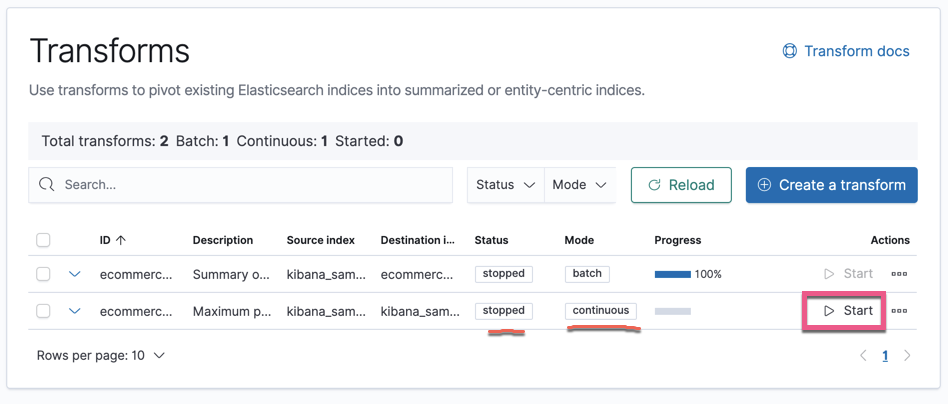
Task: Open the Mode filter dropdown
Action: [580, 185]
